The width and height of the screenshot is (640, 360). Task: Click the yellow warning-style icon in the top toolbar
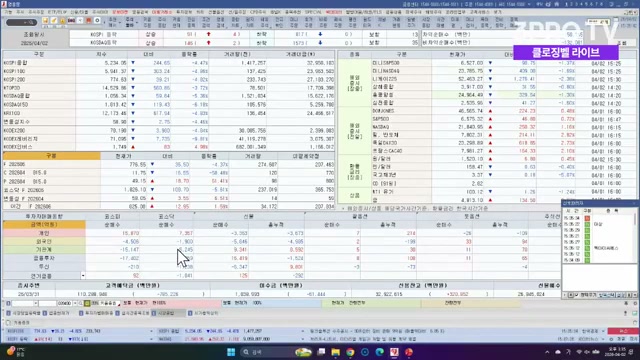coord(62,20)
